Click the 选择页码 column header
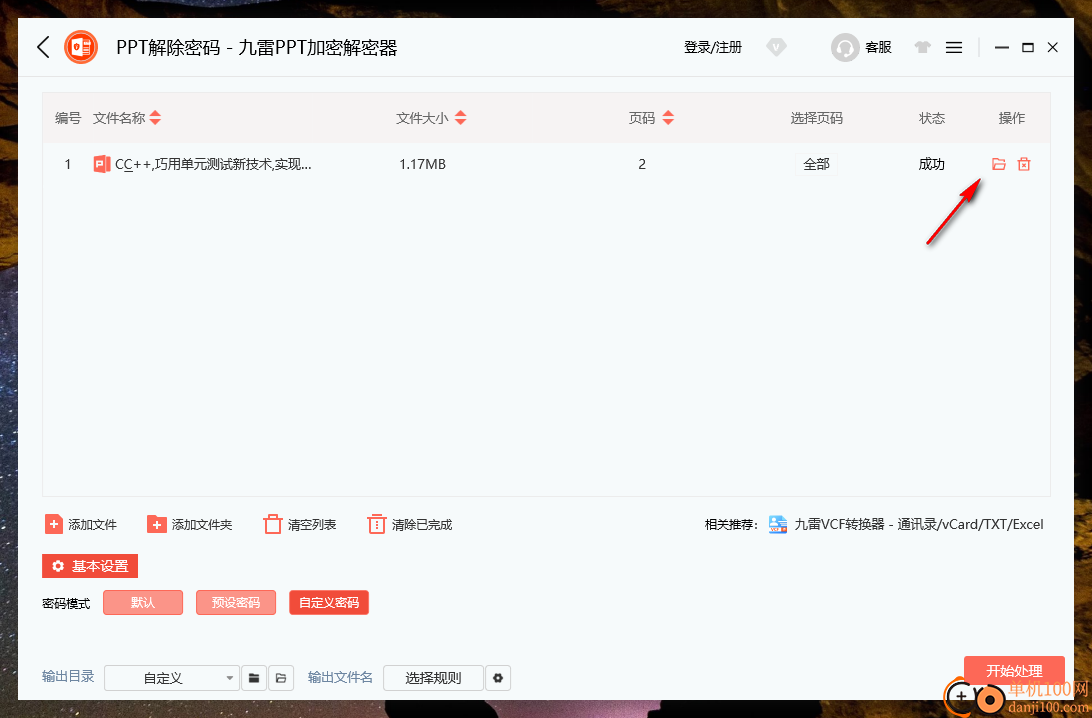The height and width of the screenshot is (718, 1092). (x=816, y=118)
